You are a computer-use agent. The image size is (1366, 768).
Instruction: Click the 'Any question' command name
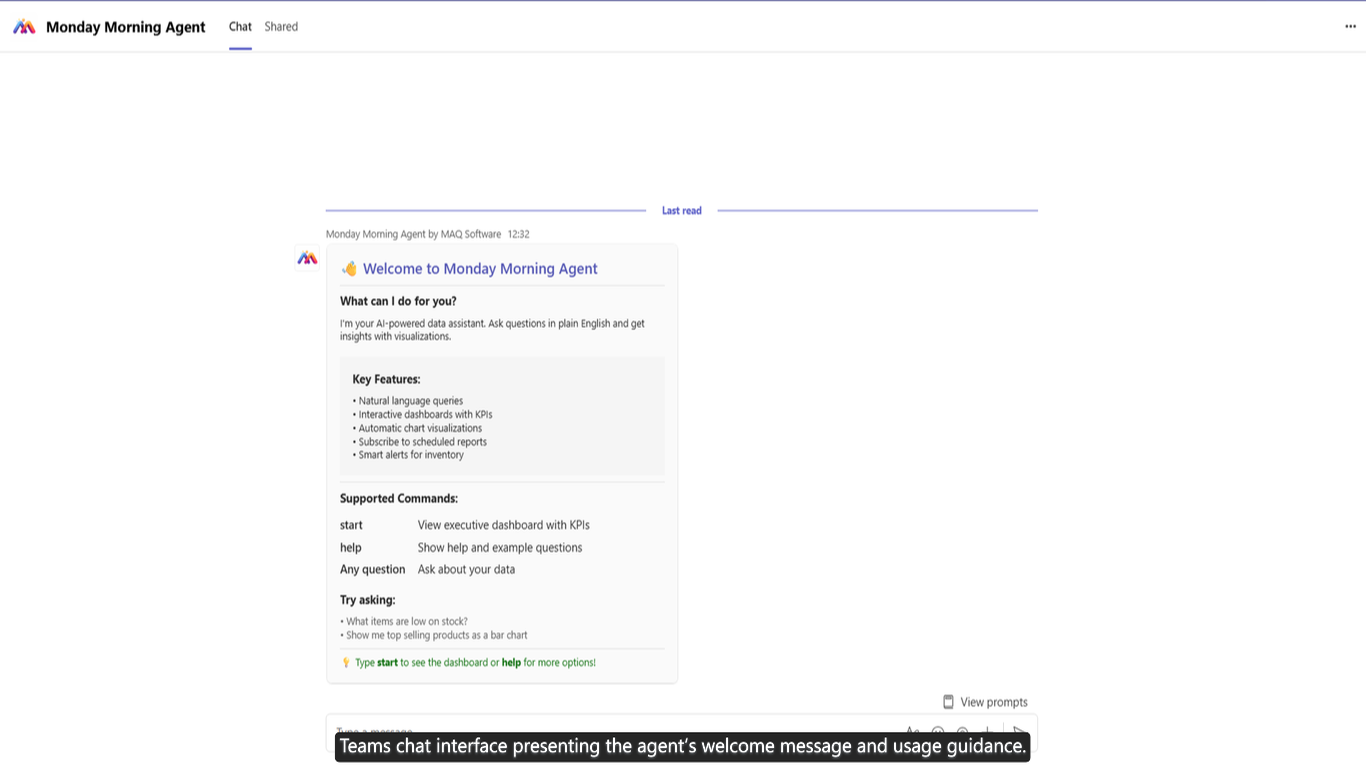pos(373,570)
